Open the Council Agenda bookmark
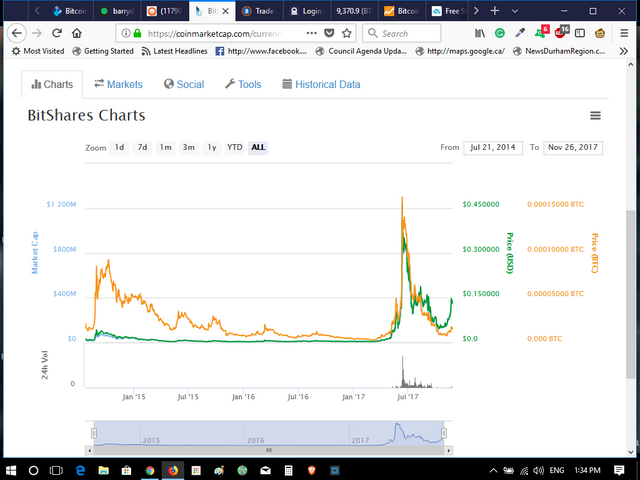Screen dimensions: 640x480 [362, 51]
